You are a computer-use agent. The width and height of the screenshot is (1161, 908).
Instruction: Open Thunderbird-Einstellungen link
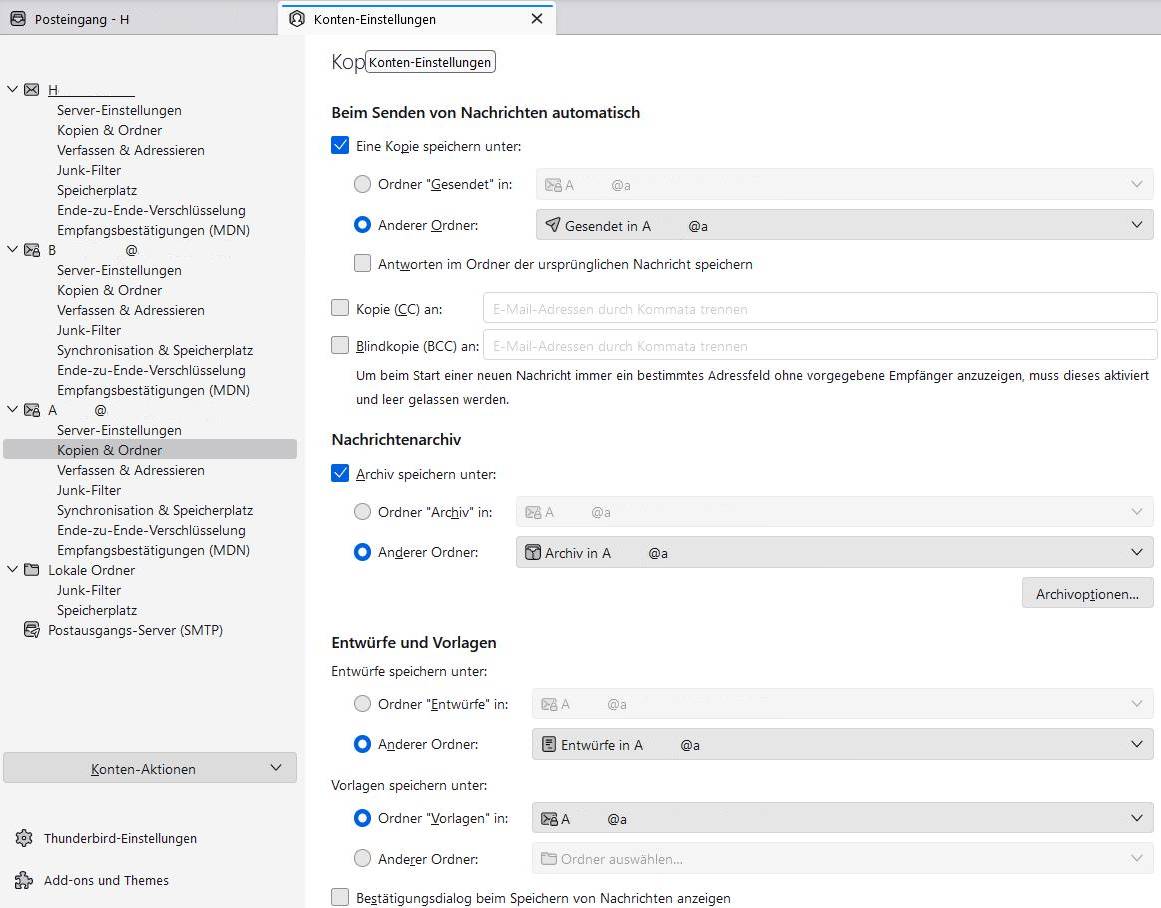coord(120,838)
